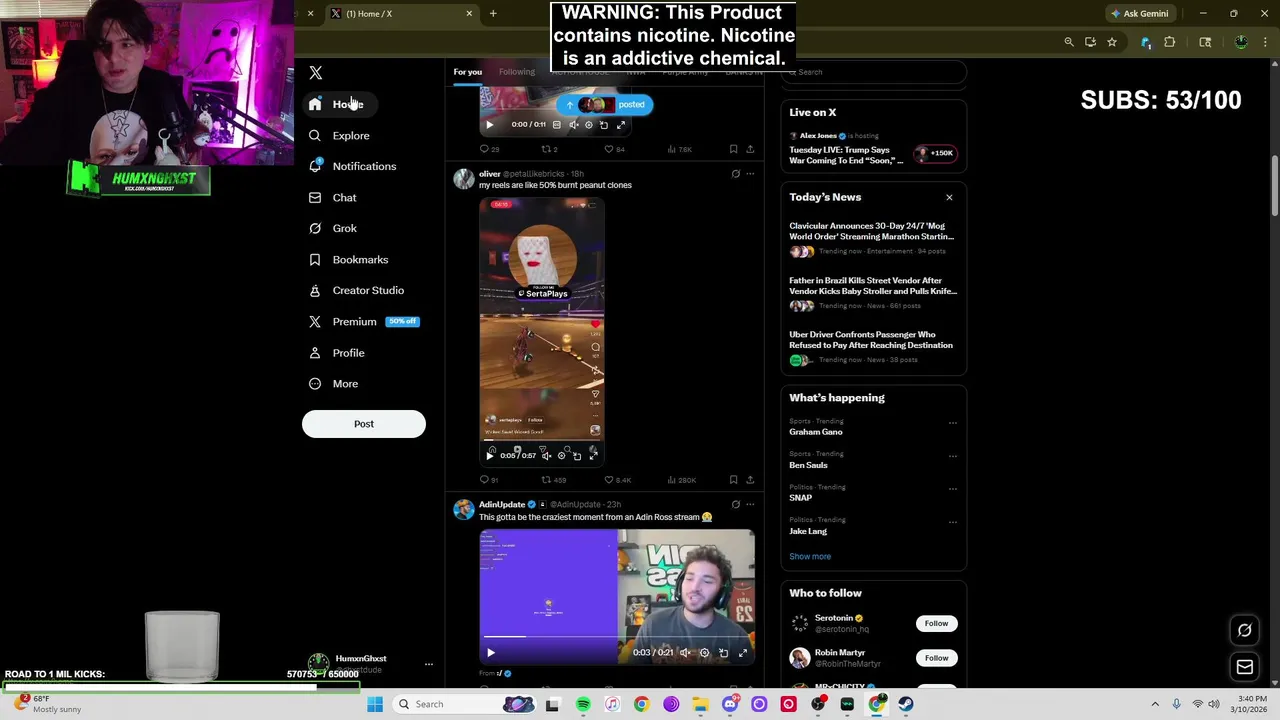
Task: Open HumxnGhxst account menu dots
Action: pos(428,664)
